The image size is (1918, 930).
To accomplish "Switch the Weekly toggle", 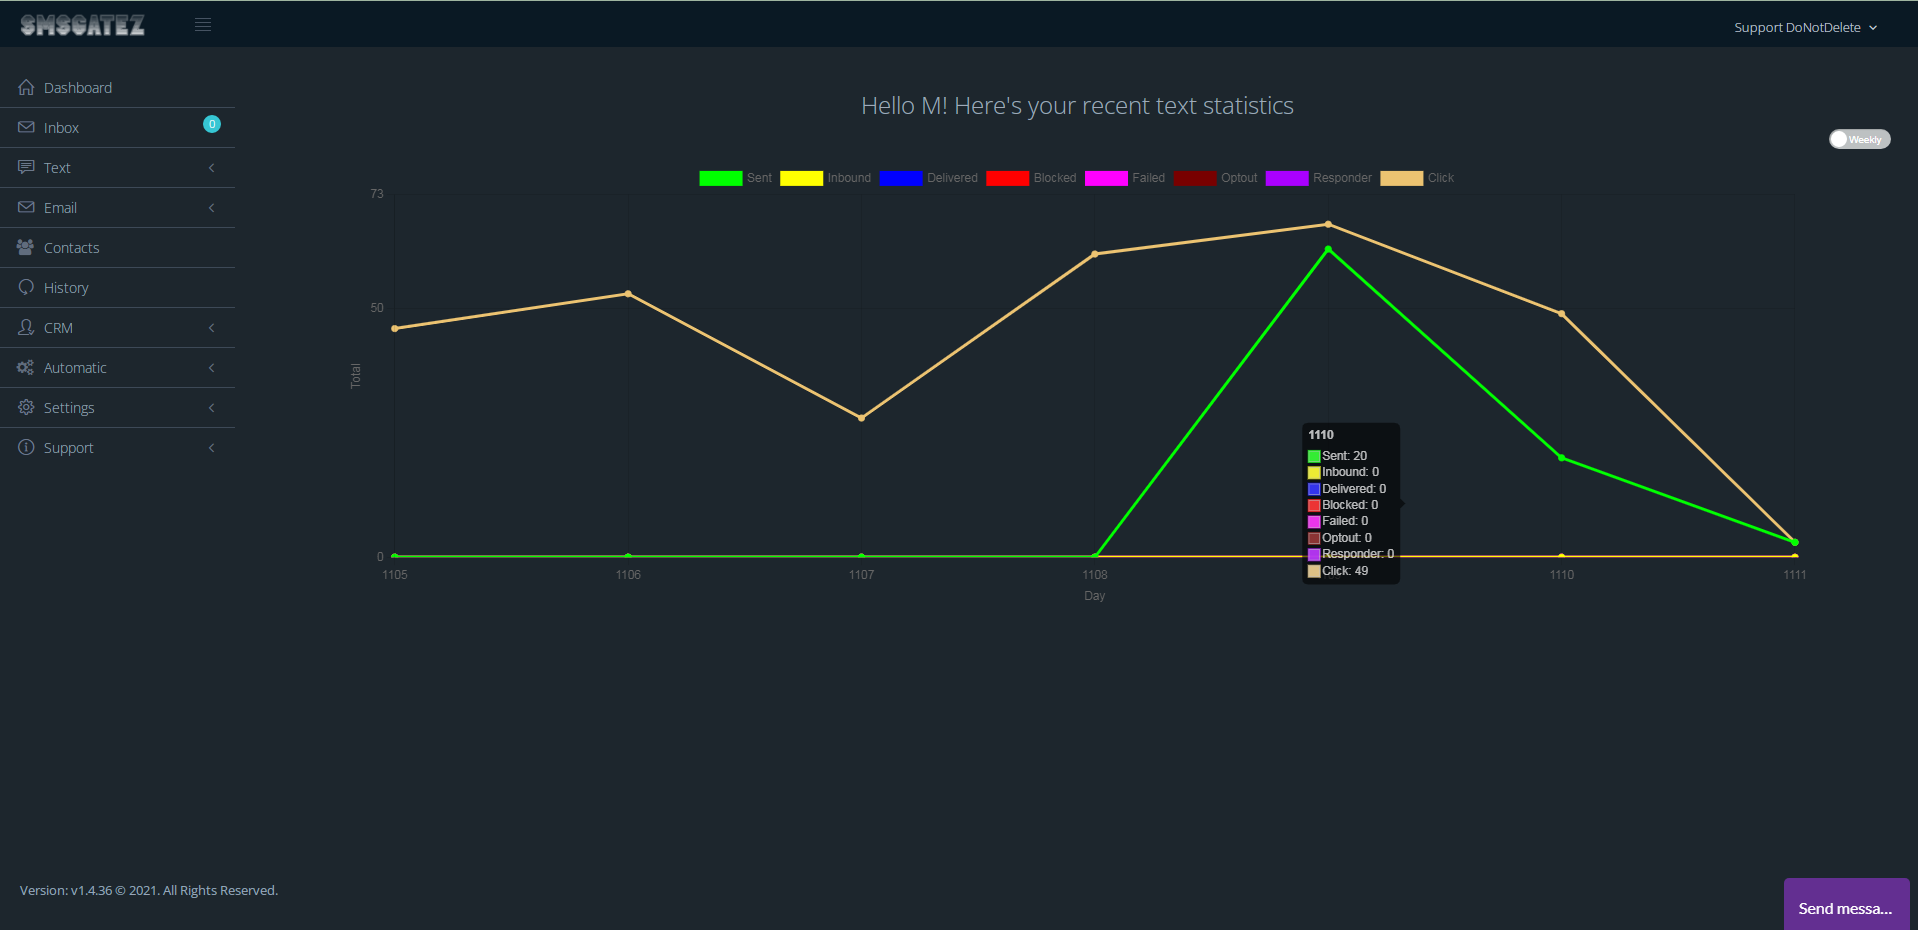I will click(x=1859, y=139).
